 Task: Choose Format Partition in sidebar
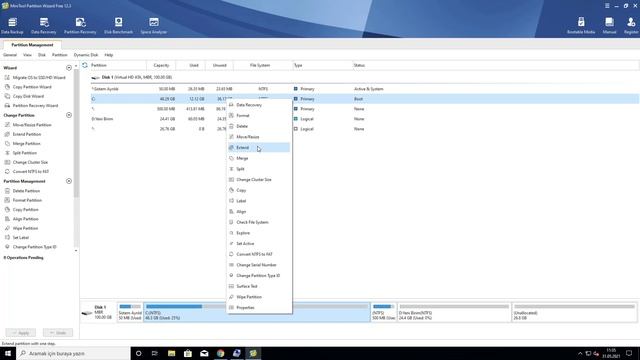click(x=23, y=200)
